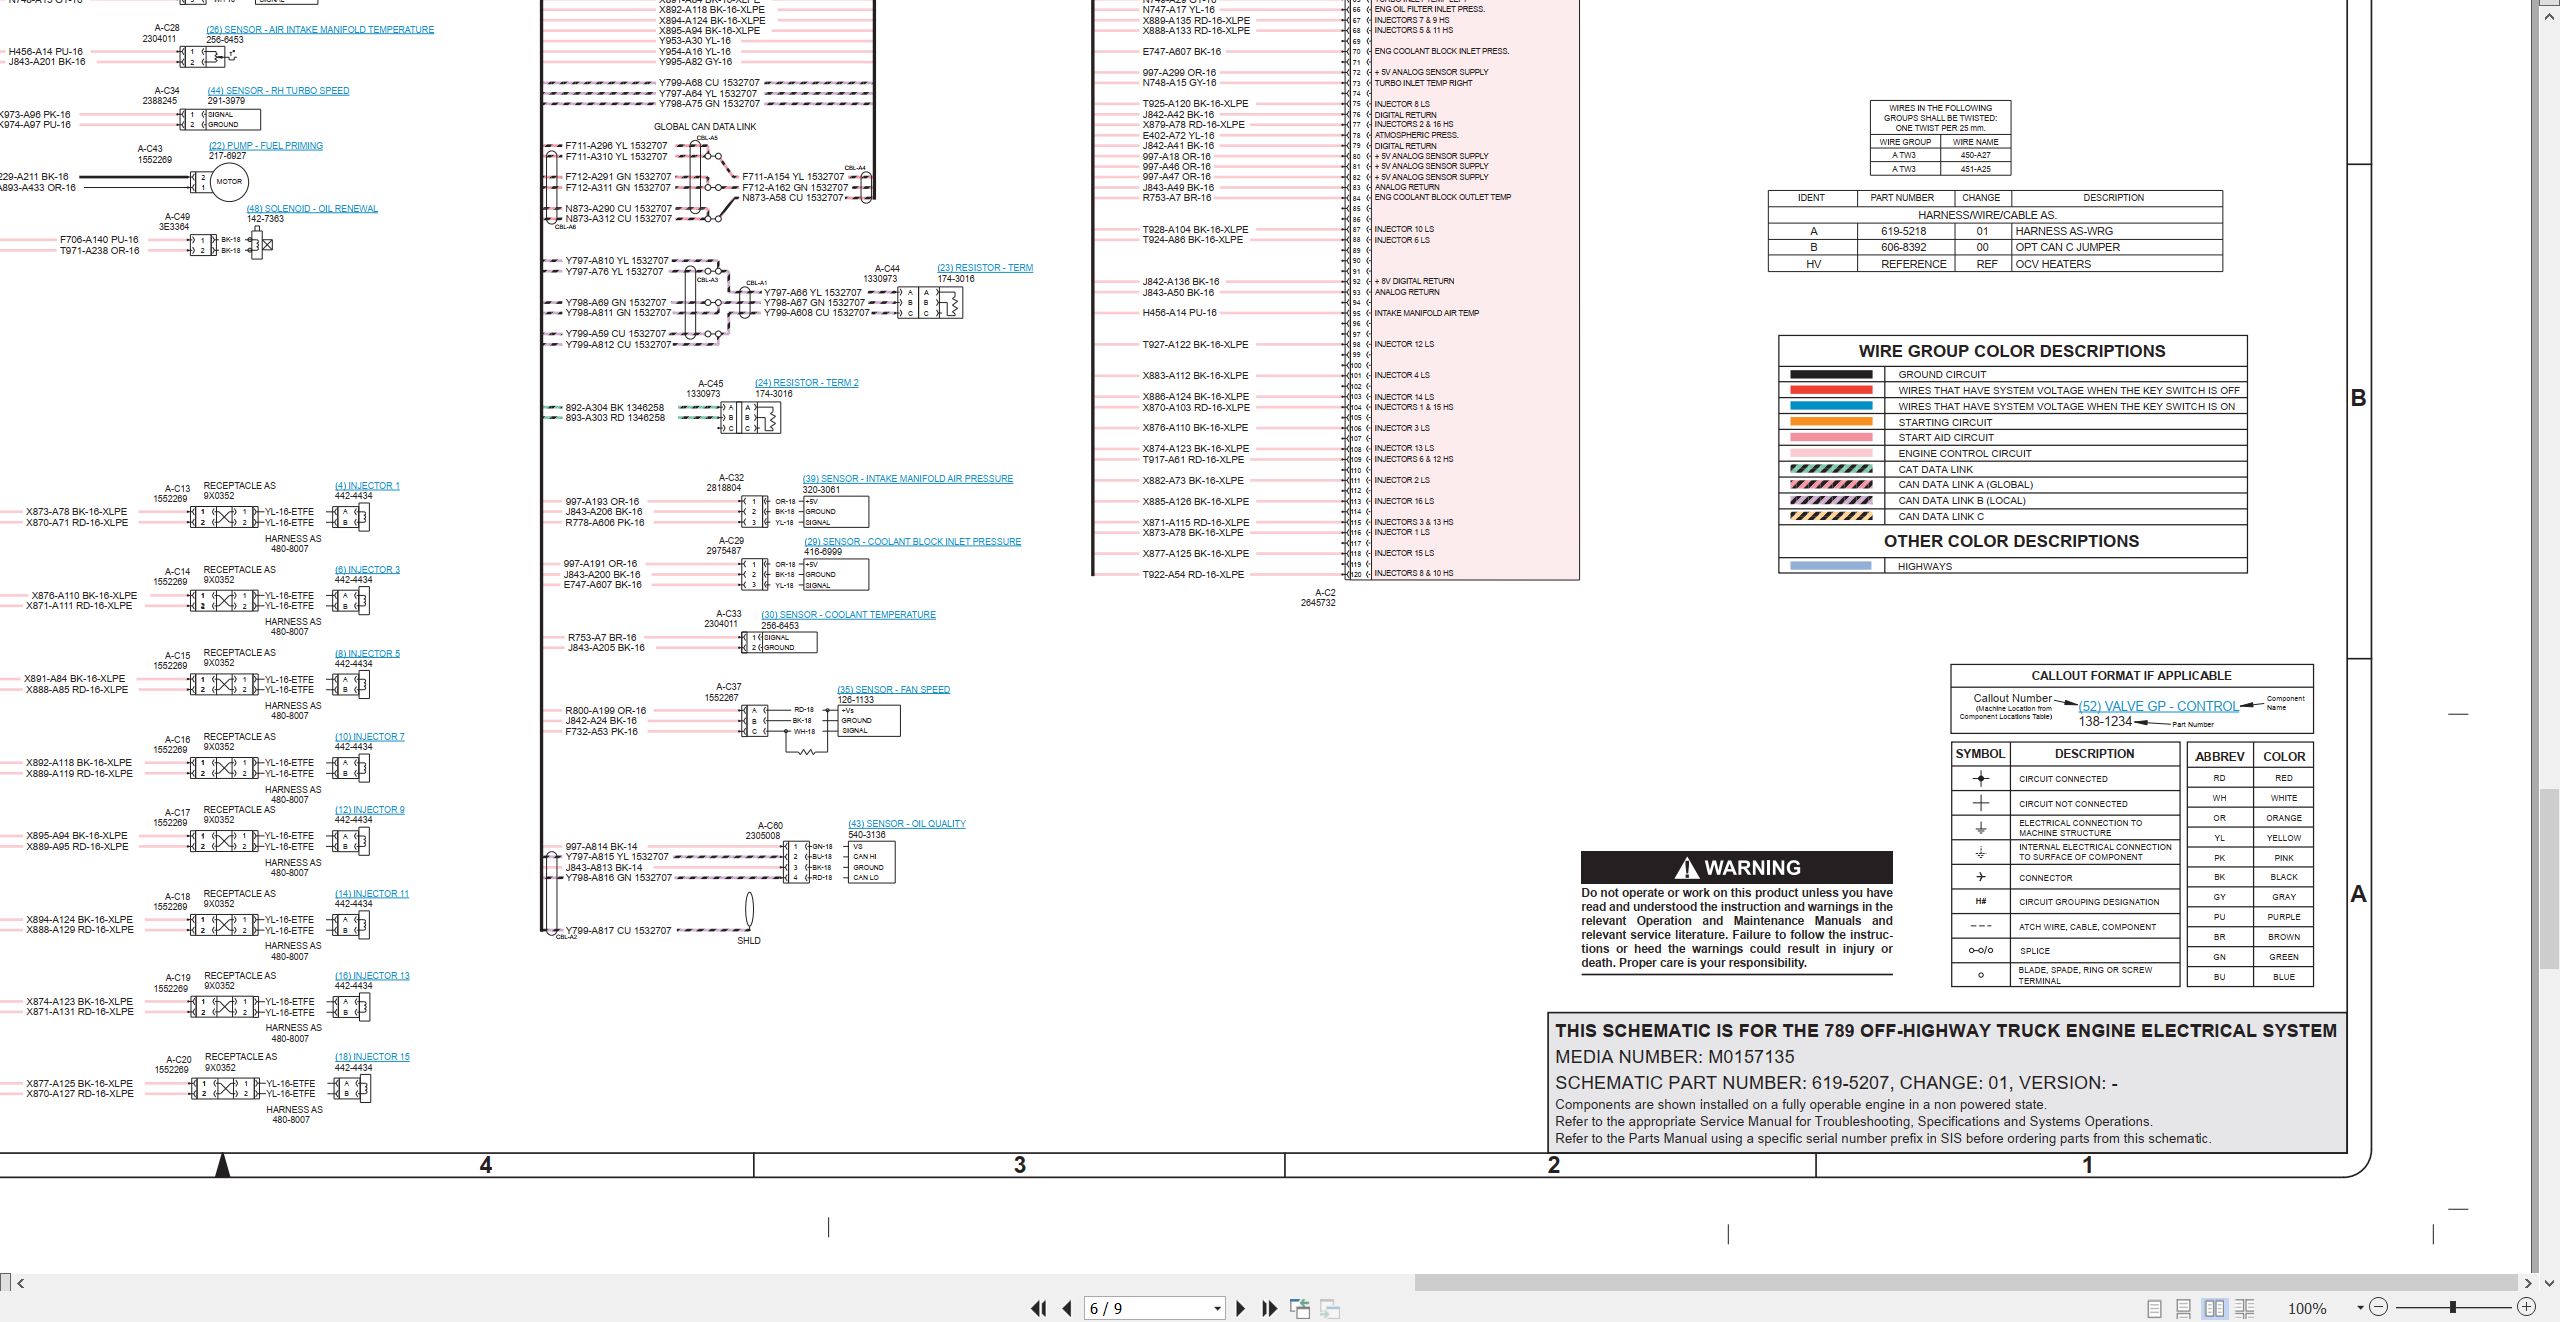The image size is (2560, 1322).
Task: Click the vertical scrollbar thumb
Action: 2548,878
